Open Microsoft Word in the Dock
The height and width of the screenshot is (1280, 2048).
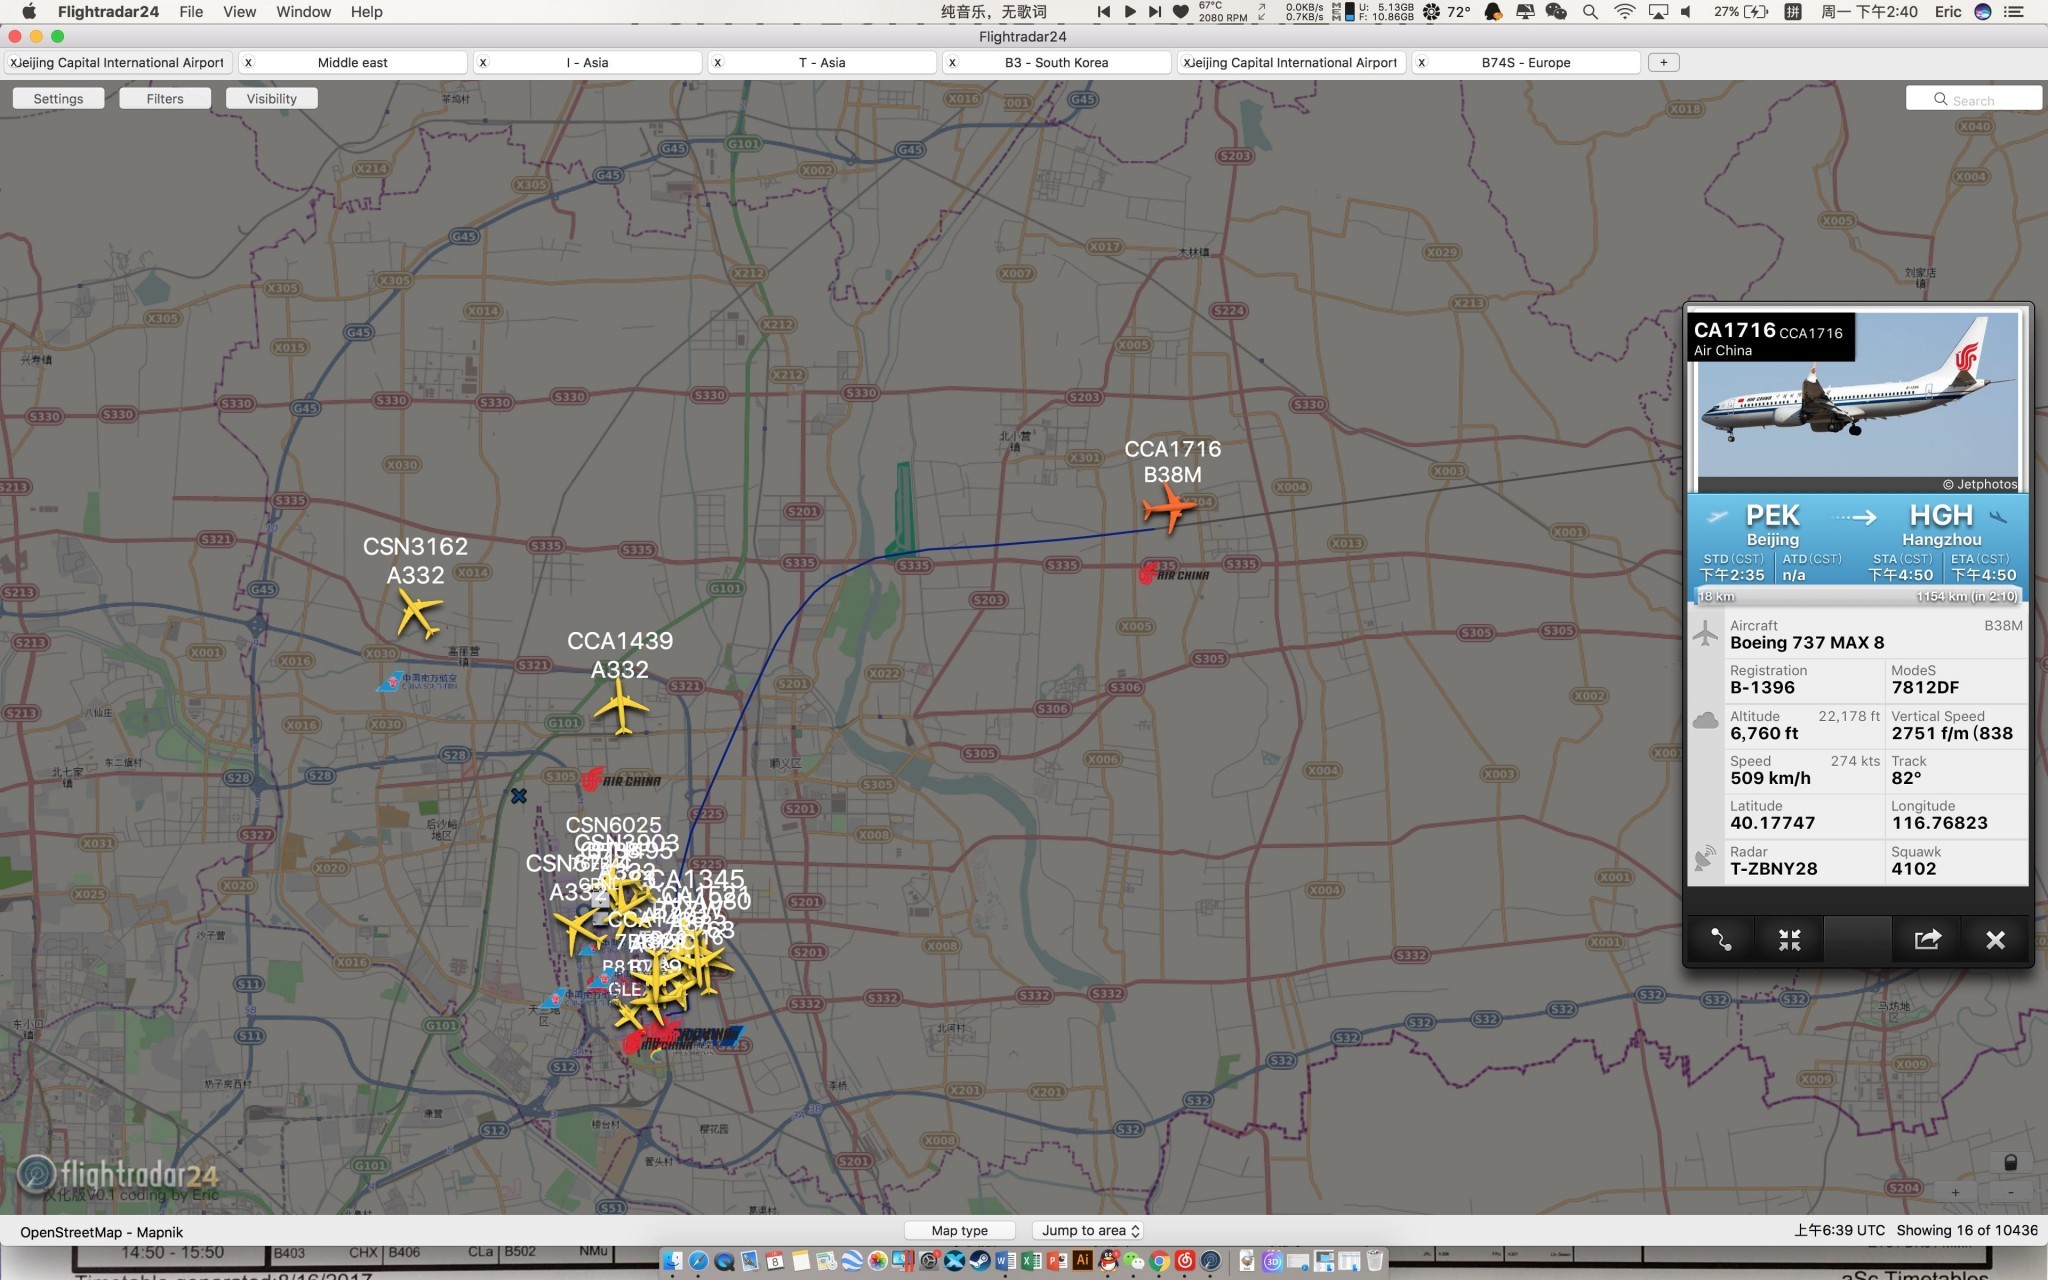[x=1006, y=1260]
